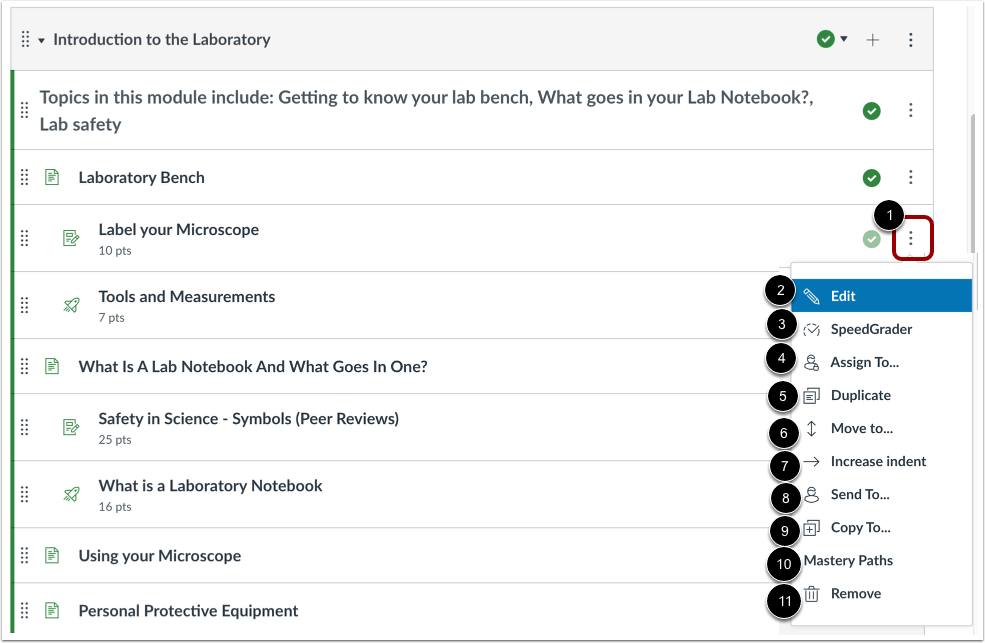Click the published checkmark on Laboratory Bench
The width and height of the screenshot is (985, 643).
coord(871,177)
